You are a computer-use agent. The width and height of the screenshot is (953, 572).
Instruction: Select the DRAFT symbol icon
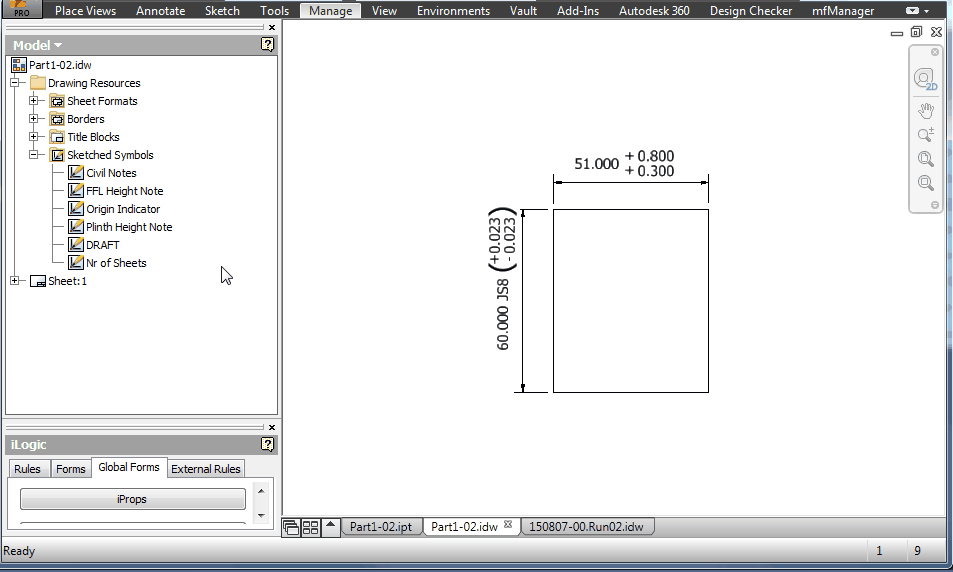click(75, 244)
